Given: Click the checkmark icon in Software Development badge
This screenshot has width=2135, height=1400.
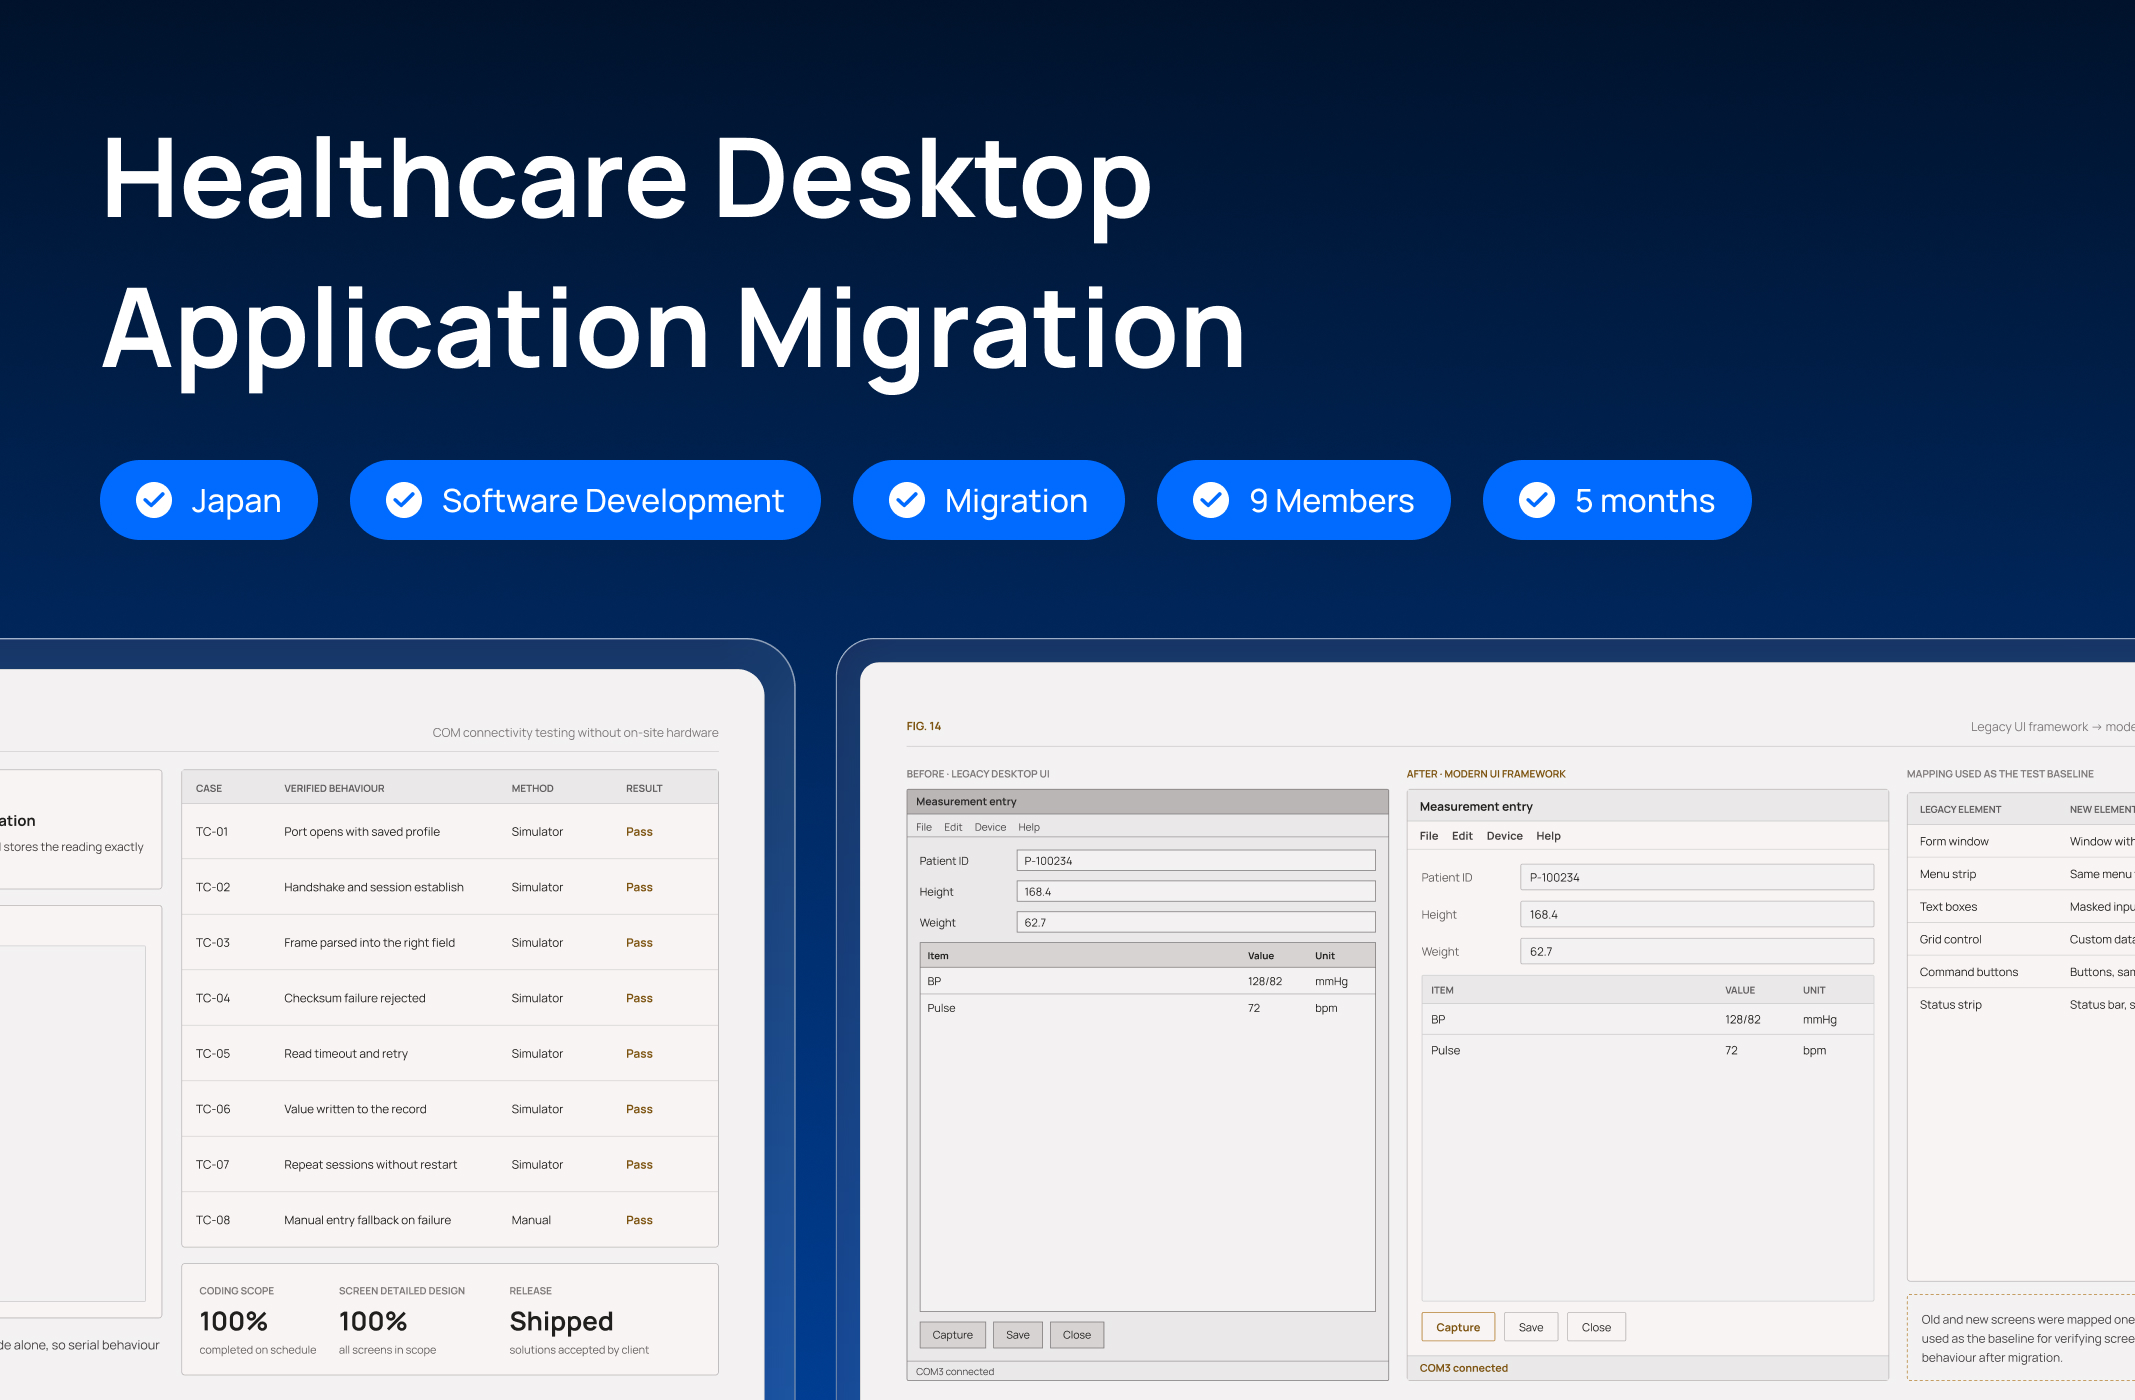Looking at the screenshot, I should click(x=404, y=500).
